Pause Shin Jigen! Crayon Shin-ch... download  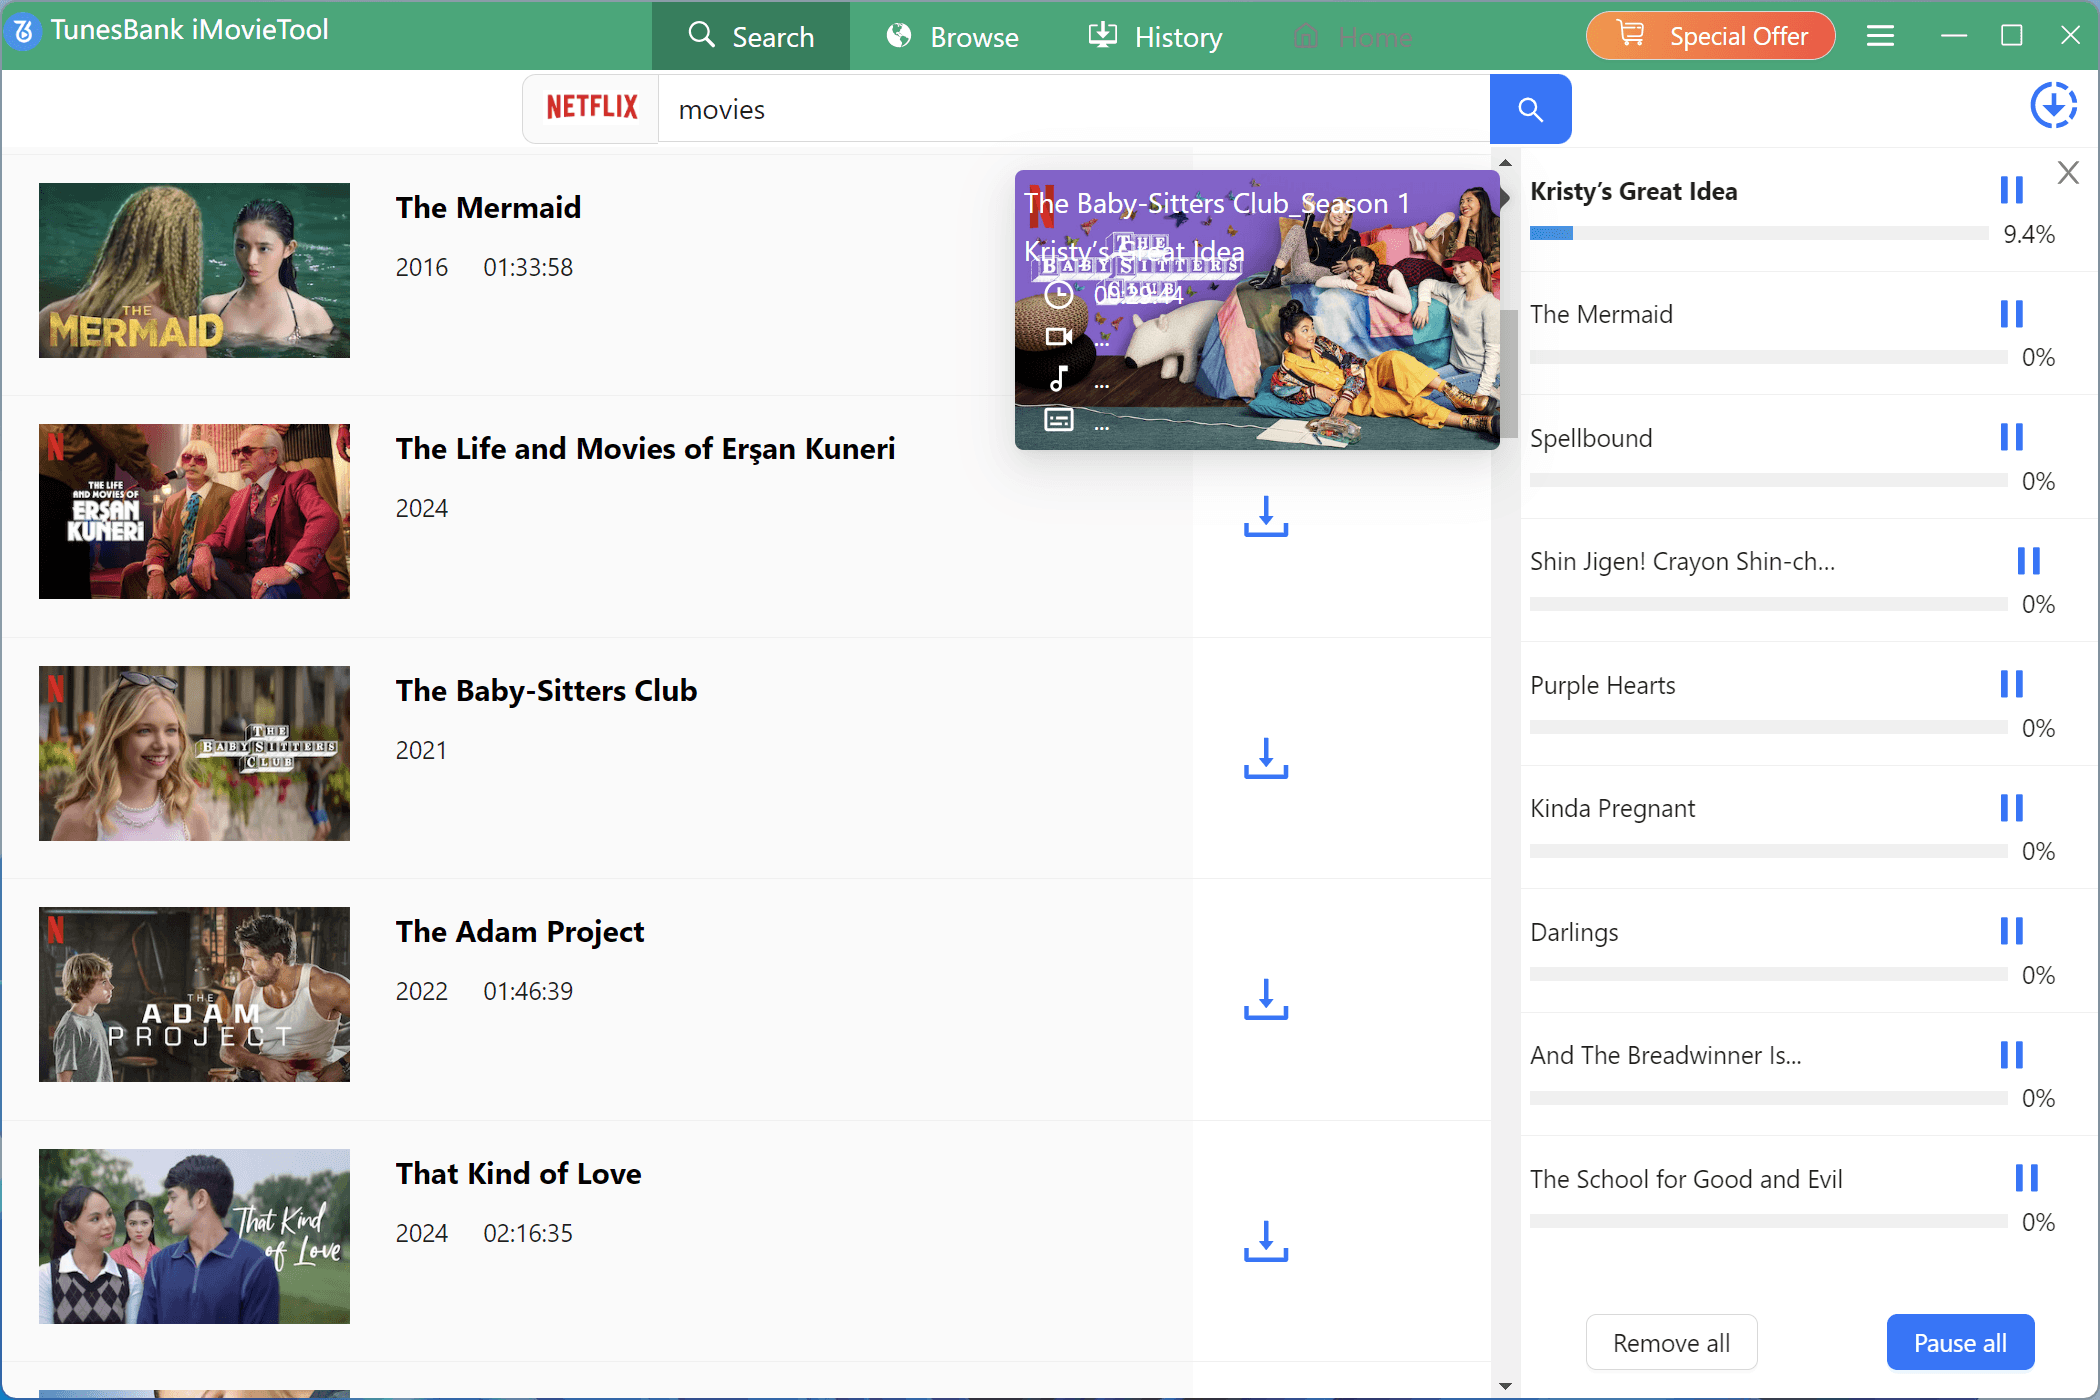coord(2028,561)
